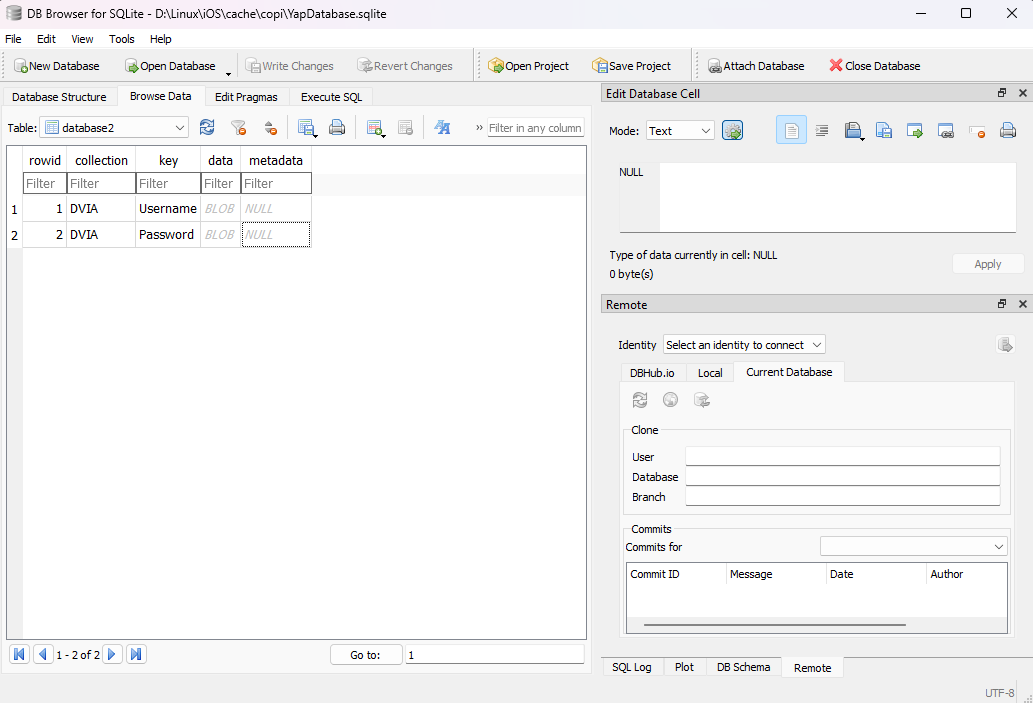
Task: Export cell content to a file
Action: click(x=883, y=130)
